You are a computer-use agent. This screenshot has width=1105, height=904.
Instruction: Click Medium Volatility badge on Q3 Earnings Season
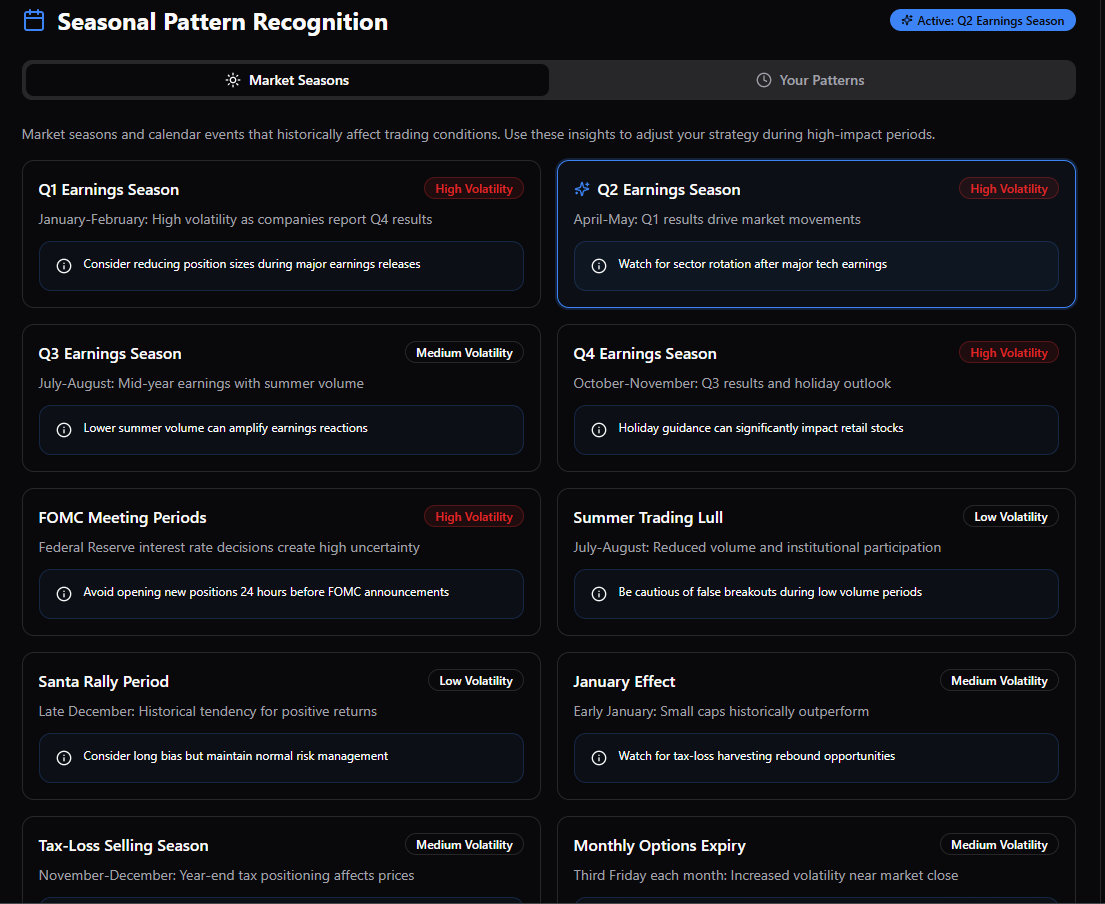pos(464,353)
